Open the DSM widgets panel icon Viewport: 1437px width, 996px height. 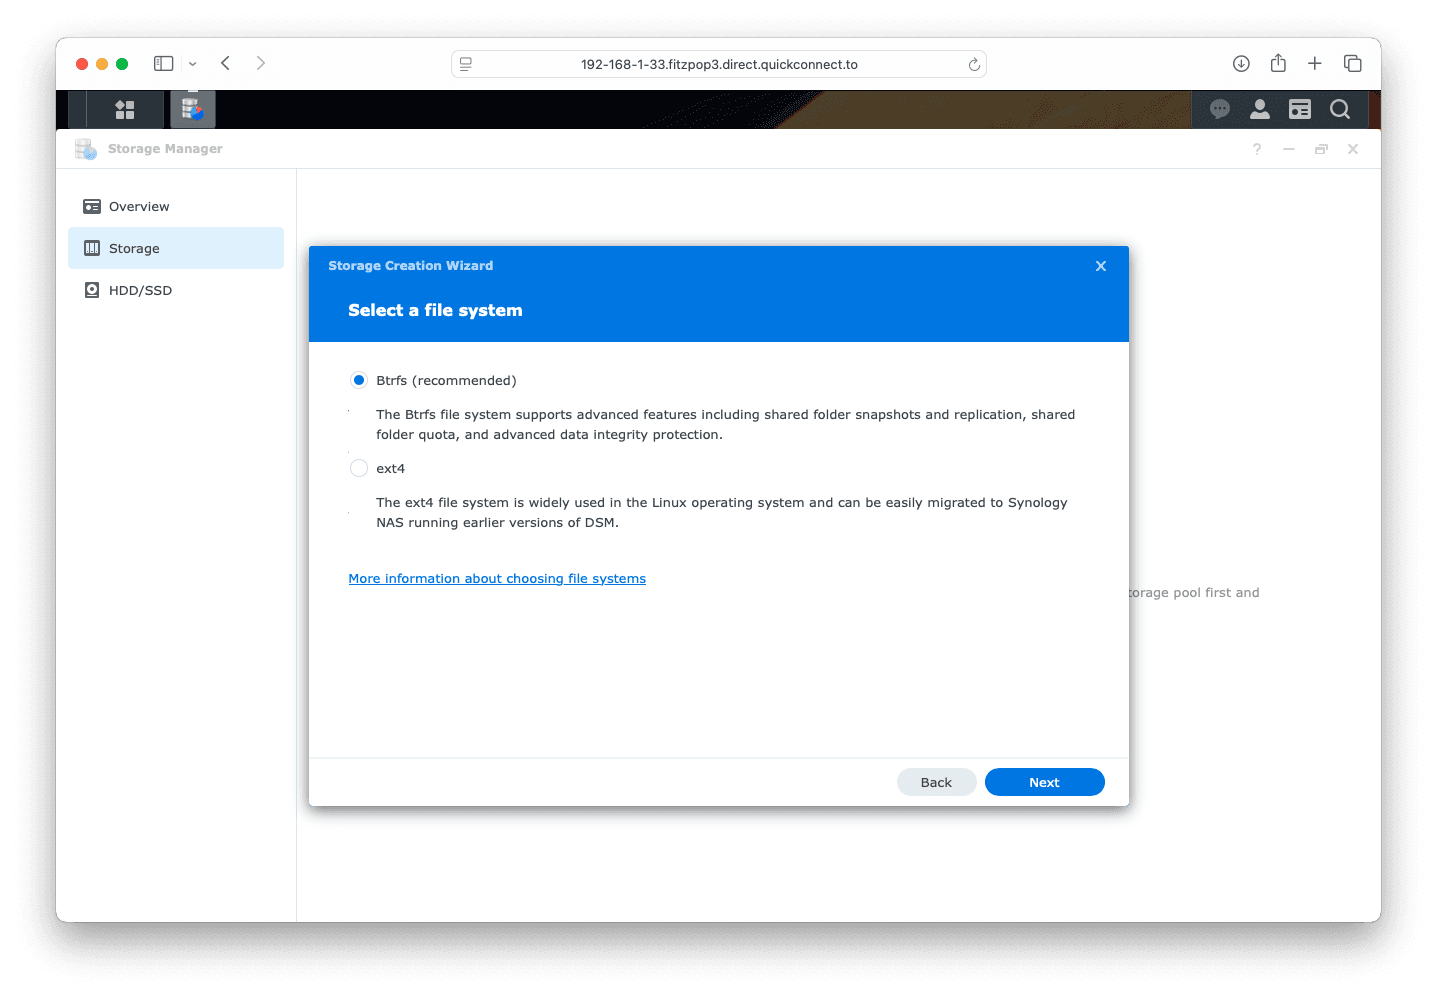[x=1299, y=109]
